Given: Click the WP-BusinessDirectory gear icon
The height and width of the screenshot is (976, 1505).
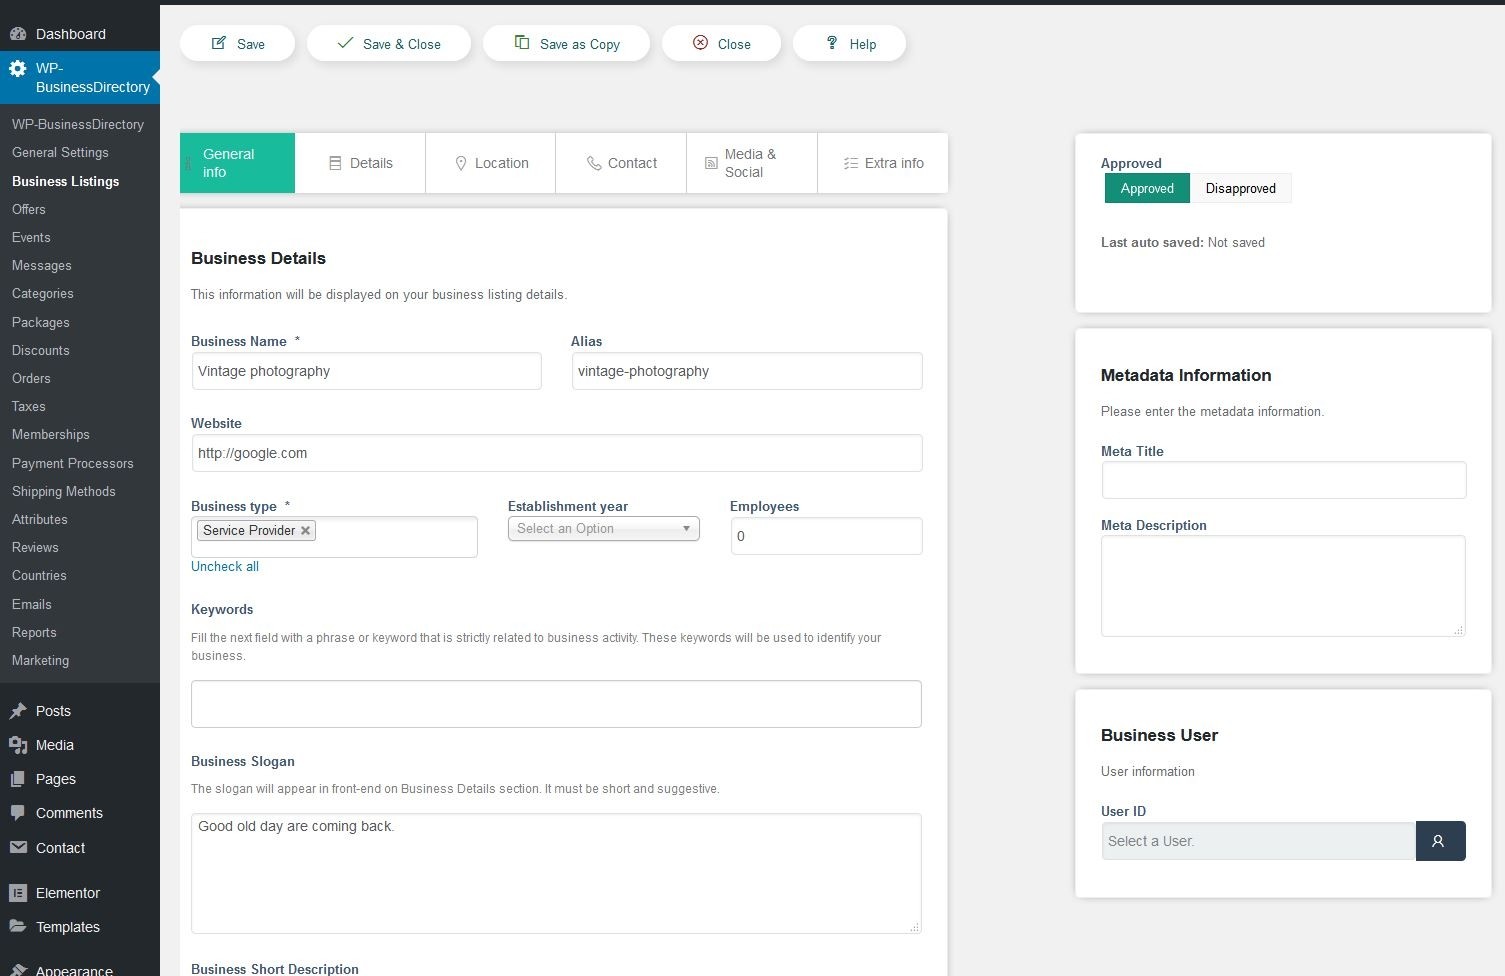Looking at the screenshot, I should tap(17, 69).
